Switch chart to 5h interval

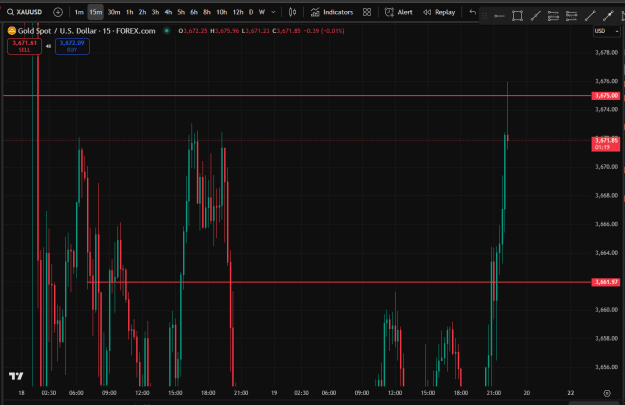[181, 12]
